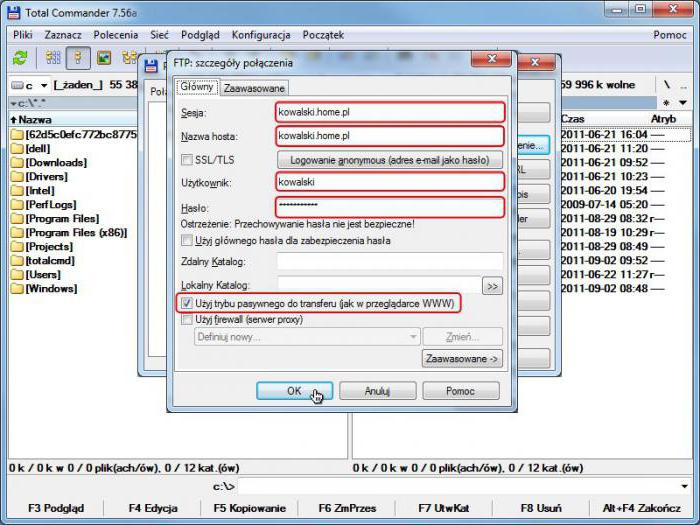Viewport: 700px width, 525px height.
Task: Click the Hasło password field
Action: pyautogui.click(x=390, y=207)
